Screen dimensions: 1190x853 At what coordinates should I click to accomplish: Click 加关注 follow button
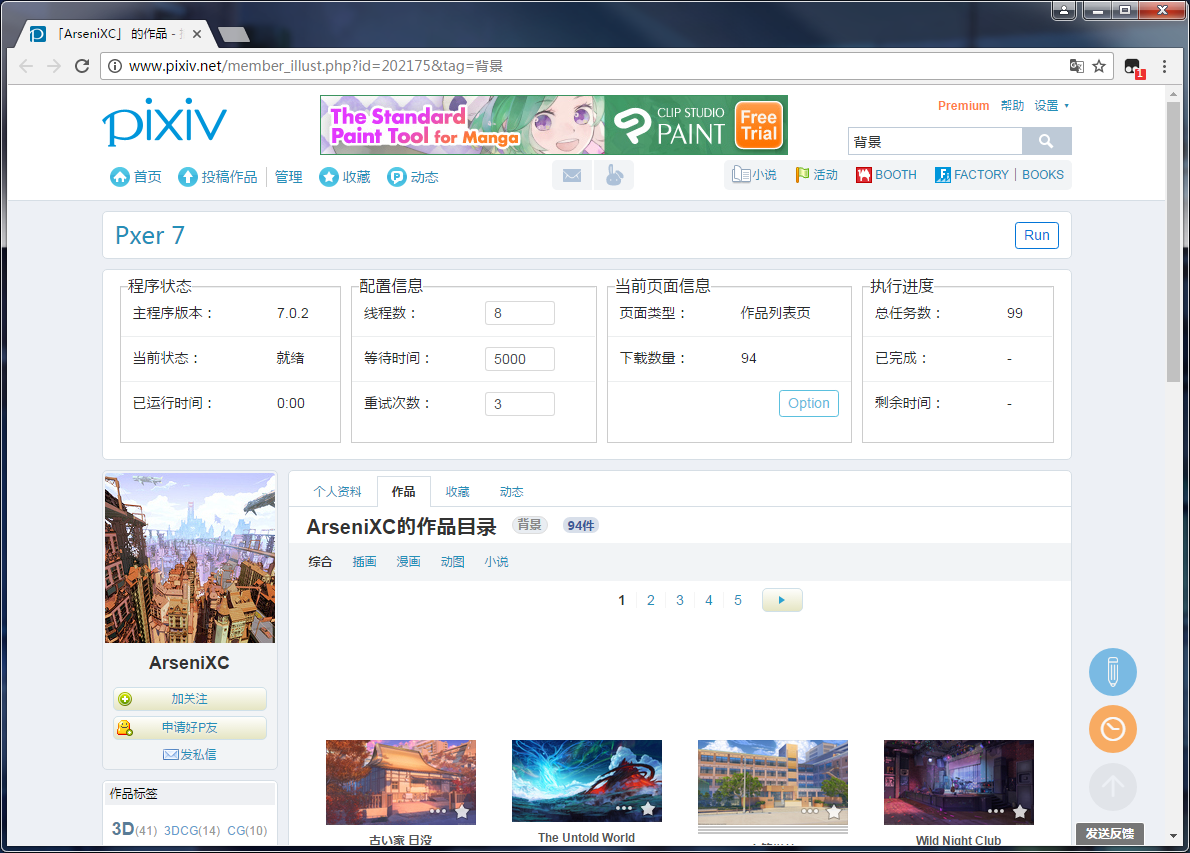coord(190,699)
